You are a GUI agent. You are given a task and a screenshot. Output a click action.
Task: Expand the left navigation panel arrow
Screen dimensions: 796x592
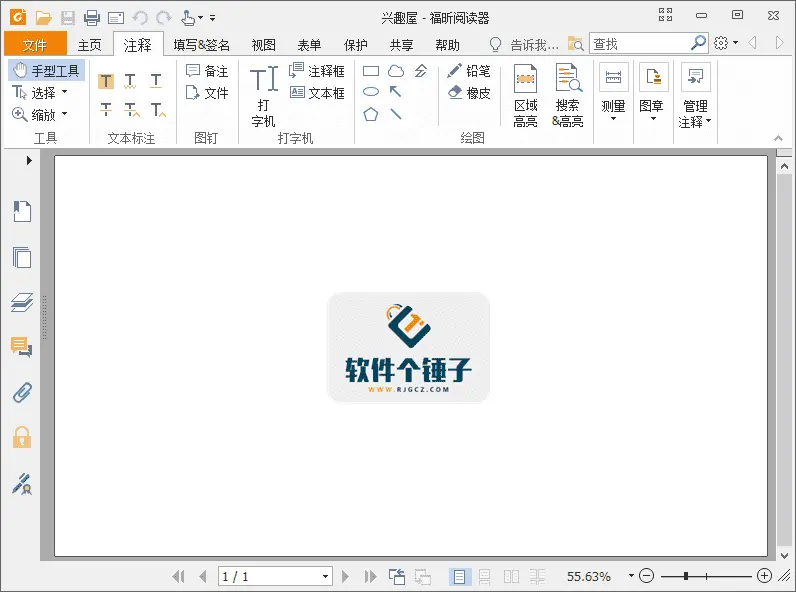[x=29, y=160]
